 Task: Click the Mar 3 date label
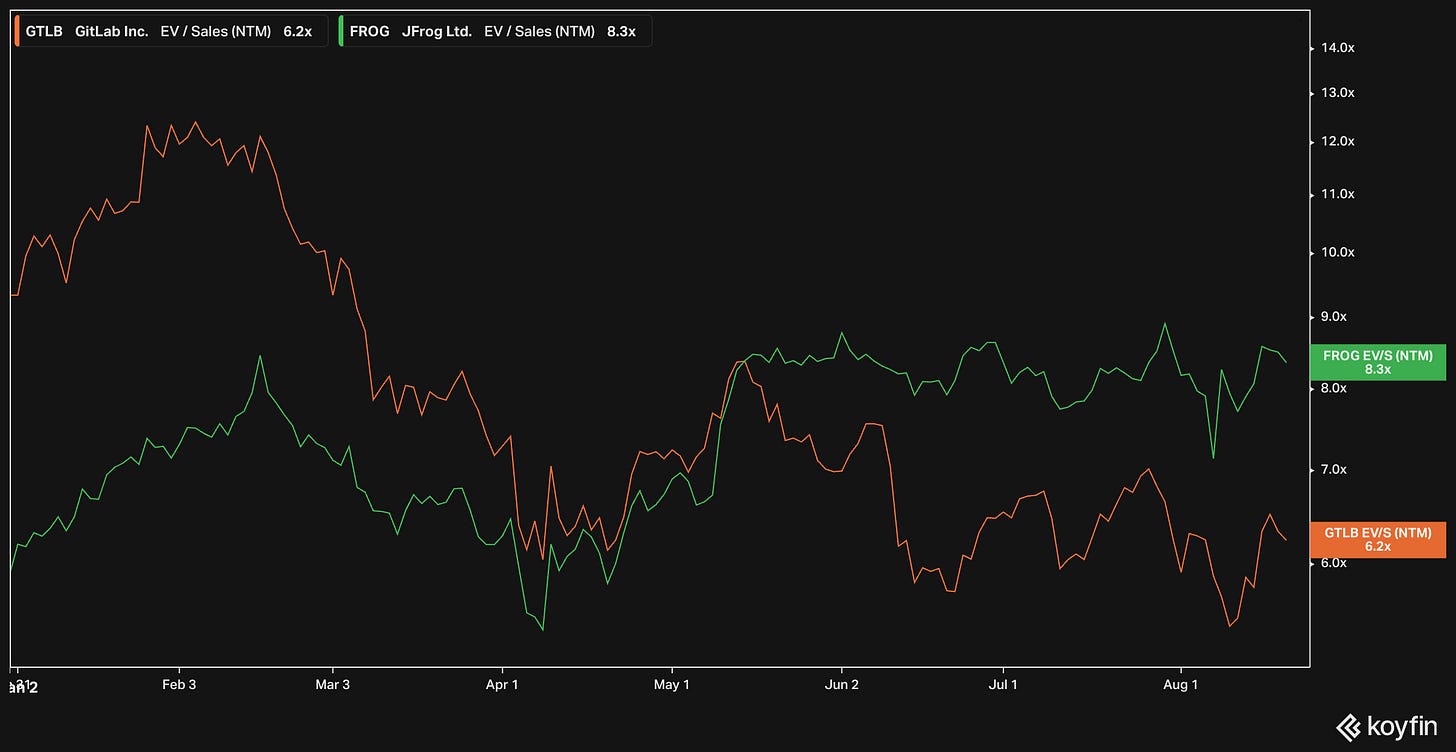tap(333, 685)
